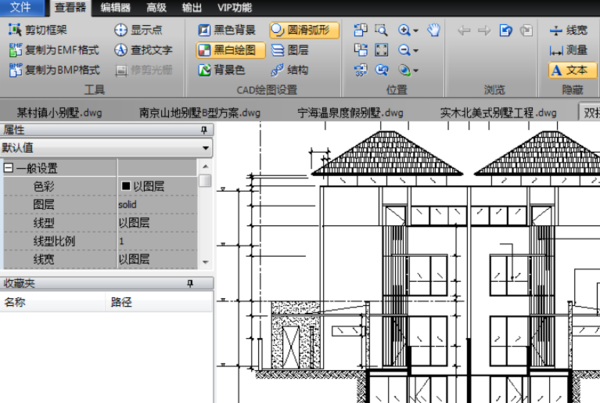Screen dimensions: 600x403
Task: Open the 图层 layers dialog
Action: 290,50
